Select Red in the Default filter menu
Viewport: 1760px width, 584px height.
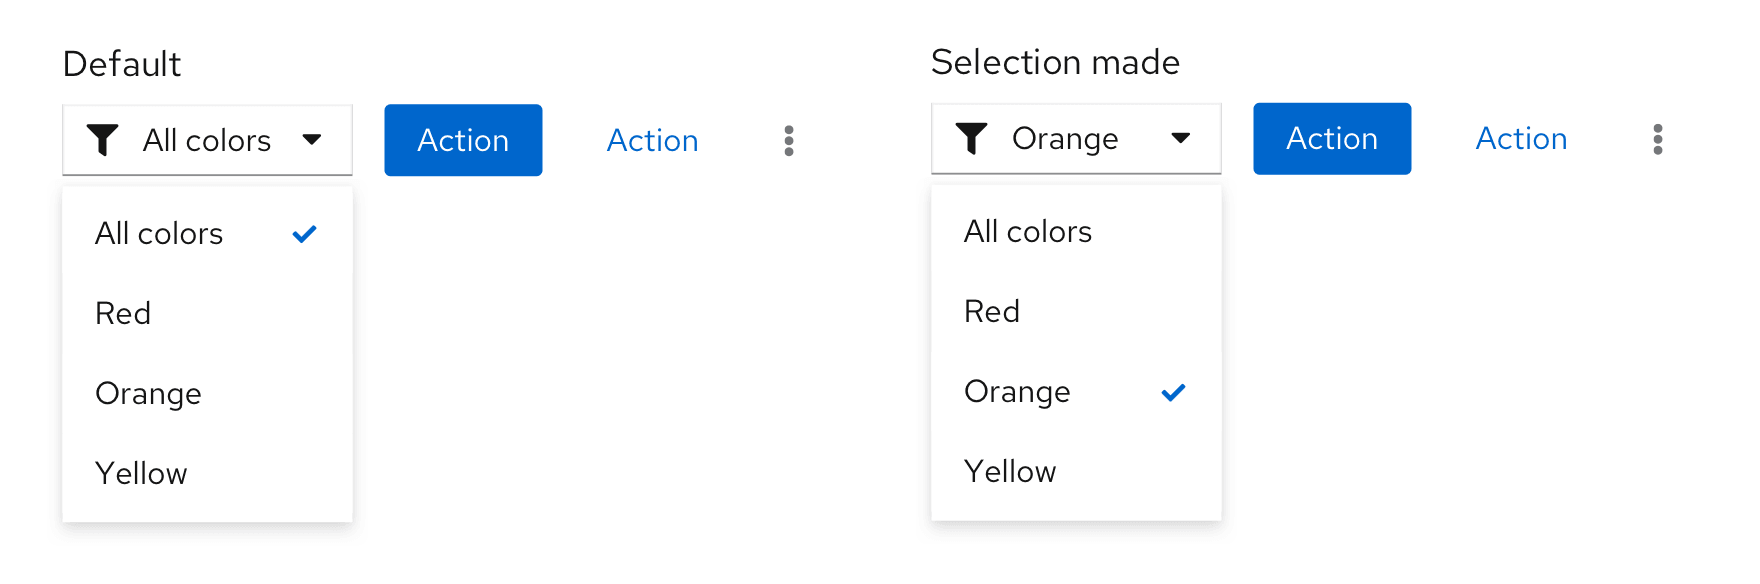coord(124,313)
